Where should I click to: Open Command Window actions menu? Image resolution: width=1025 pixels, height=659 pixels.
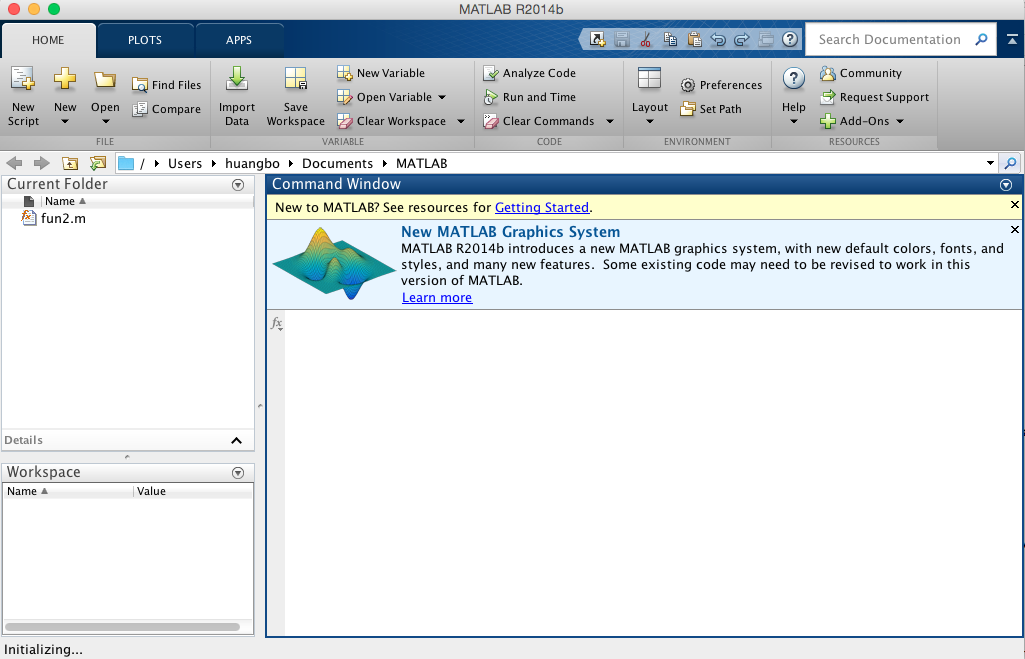tap(1006, 185)
